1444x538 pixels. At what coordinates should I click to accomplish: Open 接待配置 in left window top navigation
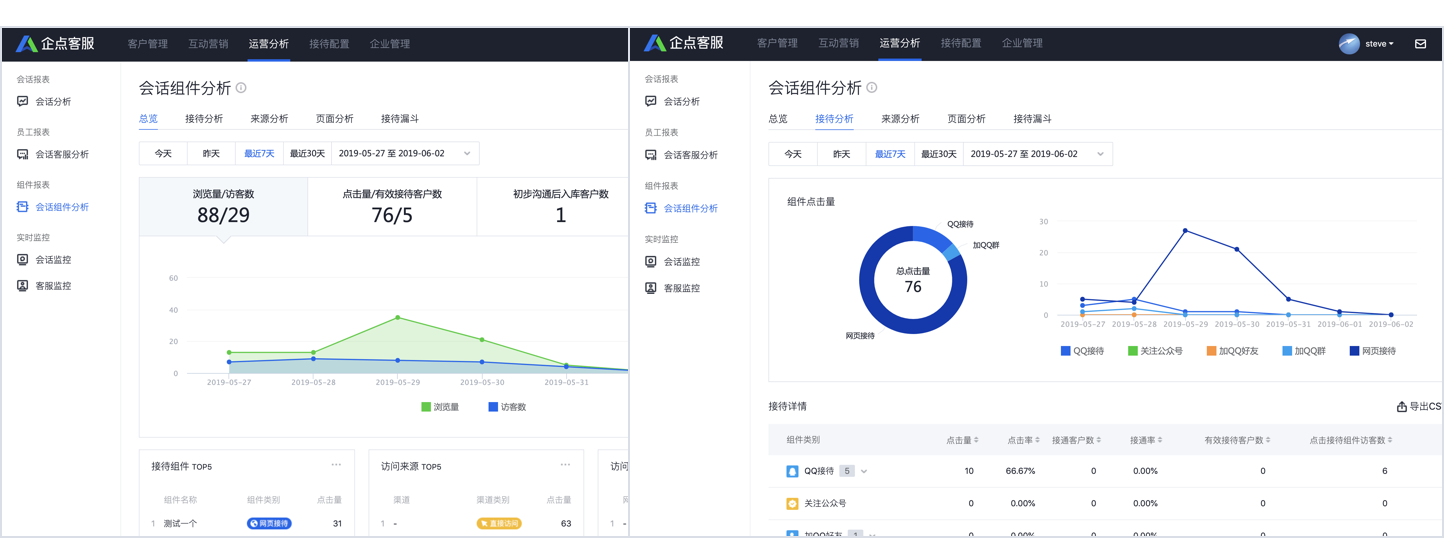(x=329, y=44)
